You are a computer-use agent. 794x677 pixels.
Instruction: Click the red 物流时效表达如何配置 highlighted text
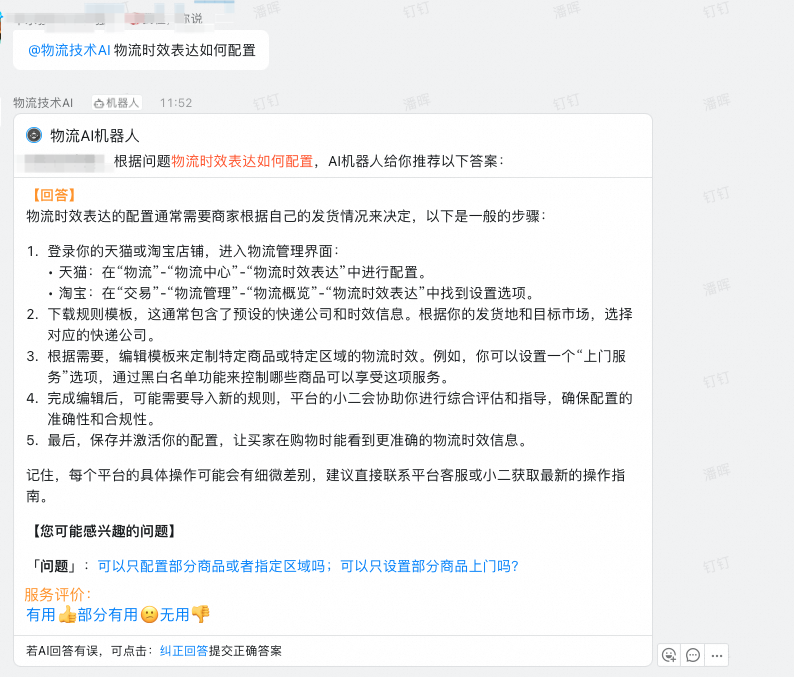pyautogui.click(x=242, y=161)
